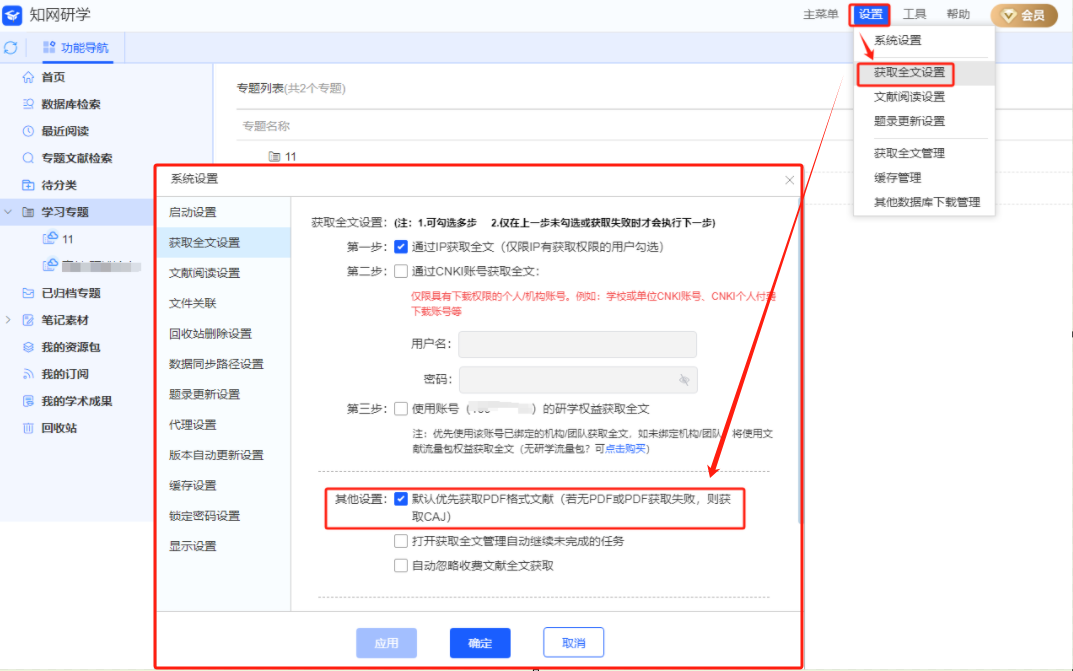
Task: Click the folder icon for topic 11 in list
Action: (274, 157)
